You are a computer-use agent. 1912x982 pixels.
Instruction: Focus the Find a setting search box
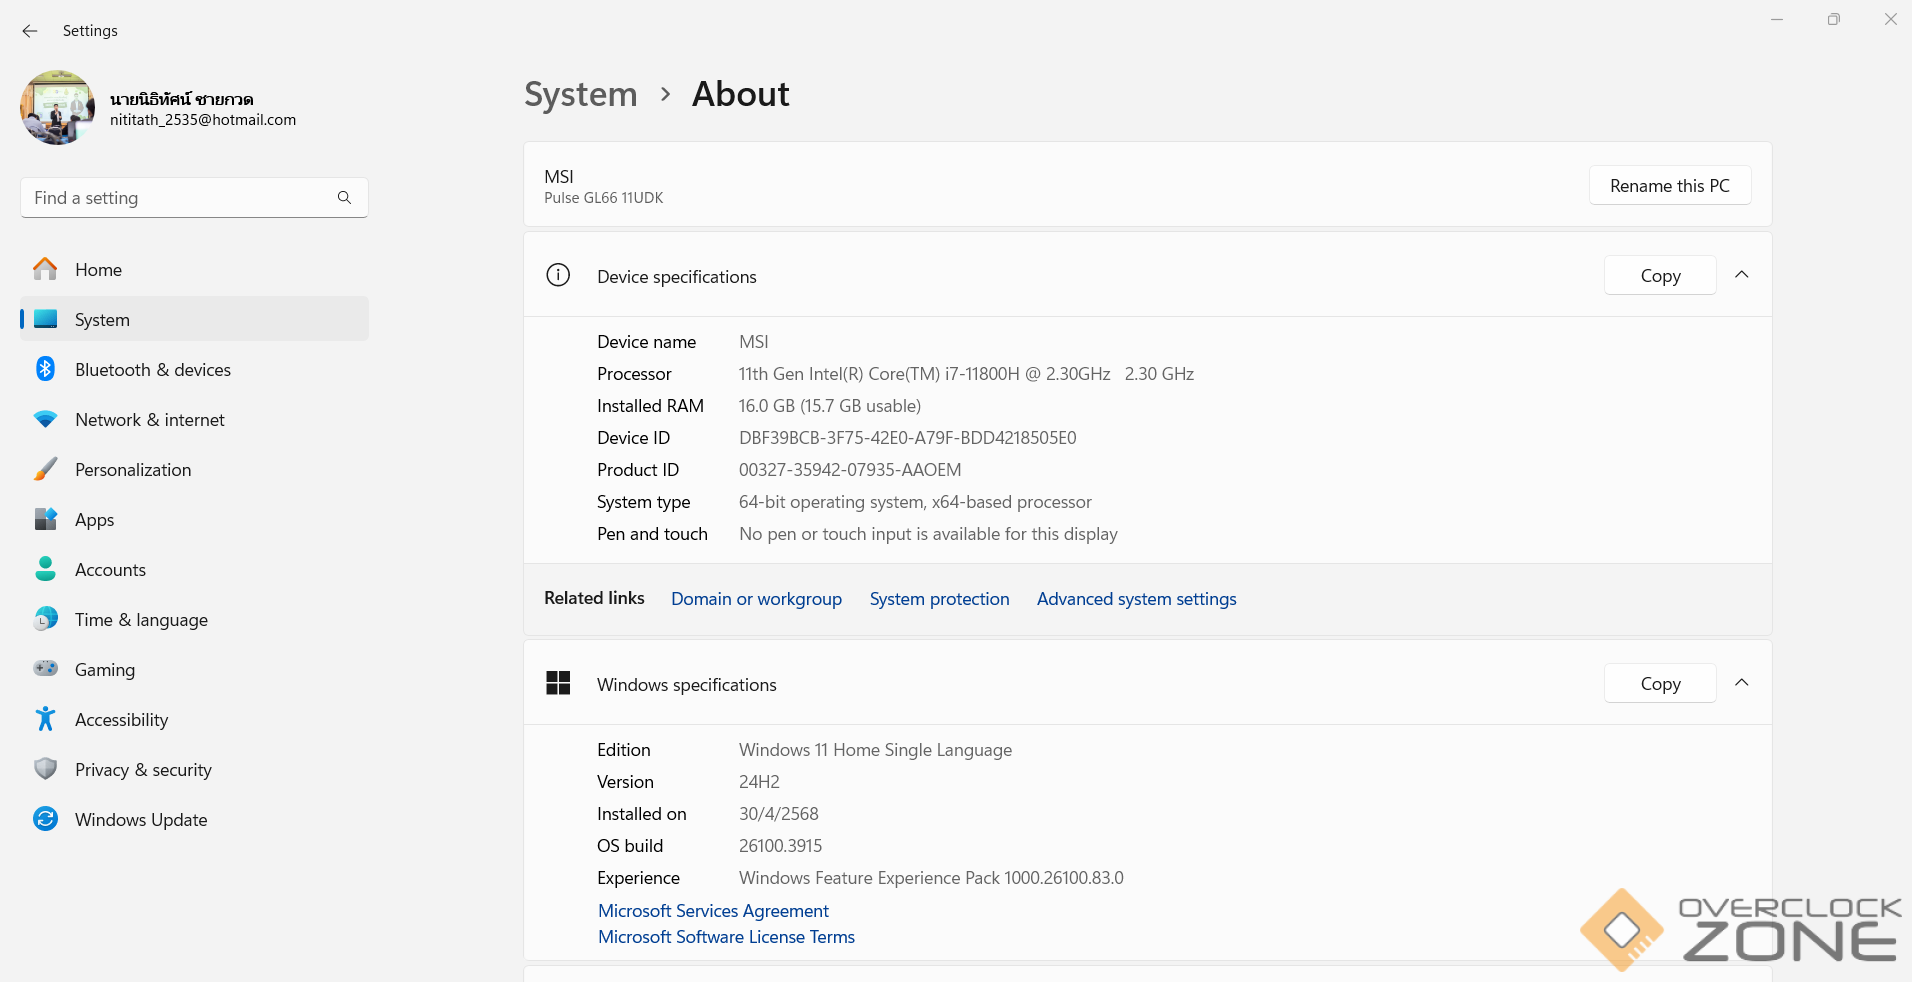pos(180,198)
